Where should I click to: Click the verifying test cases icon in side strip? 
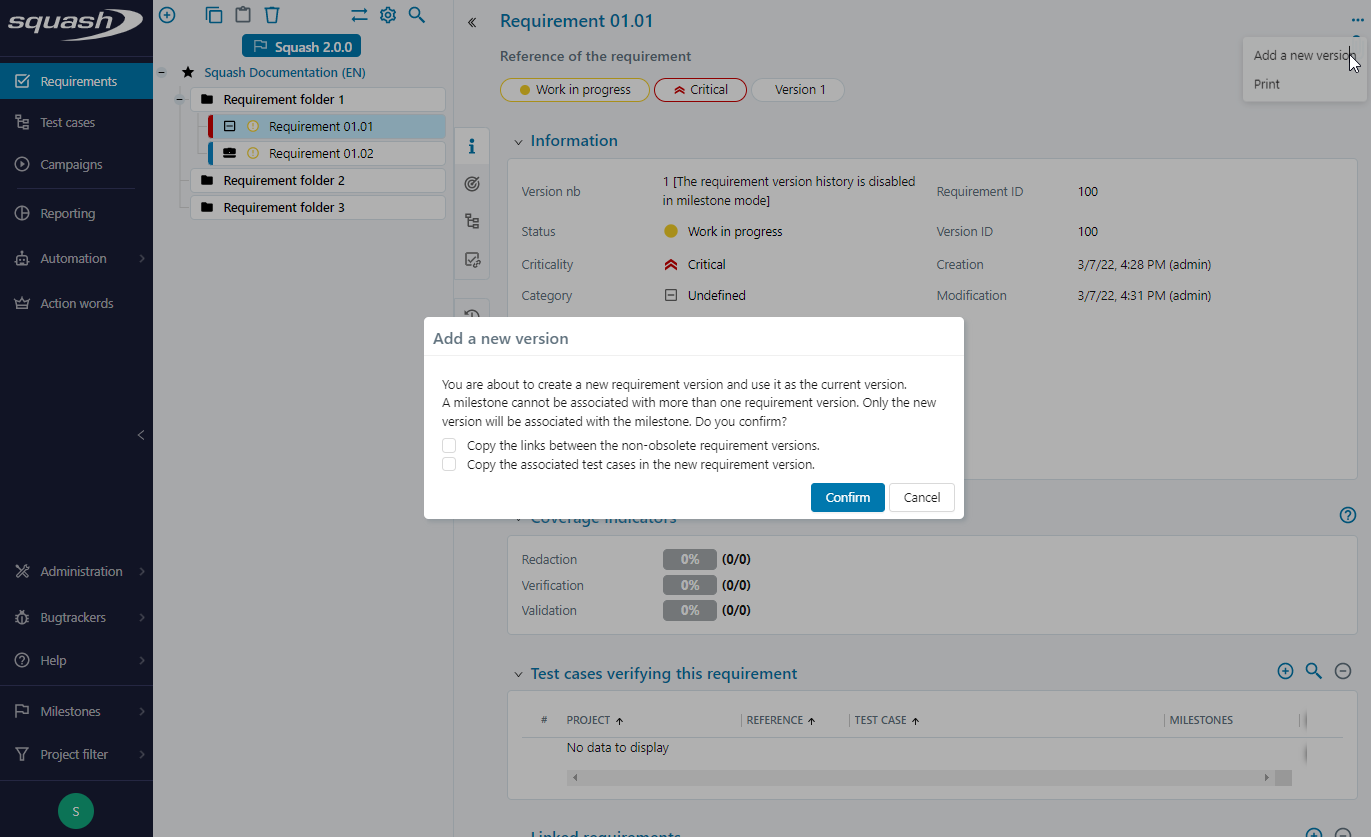point(472,259)
